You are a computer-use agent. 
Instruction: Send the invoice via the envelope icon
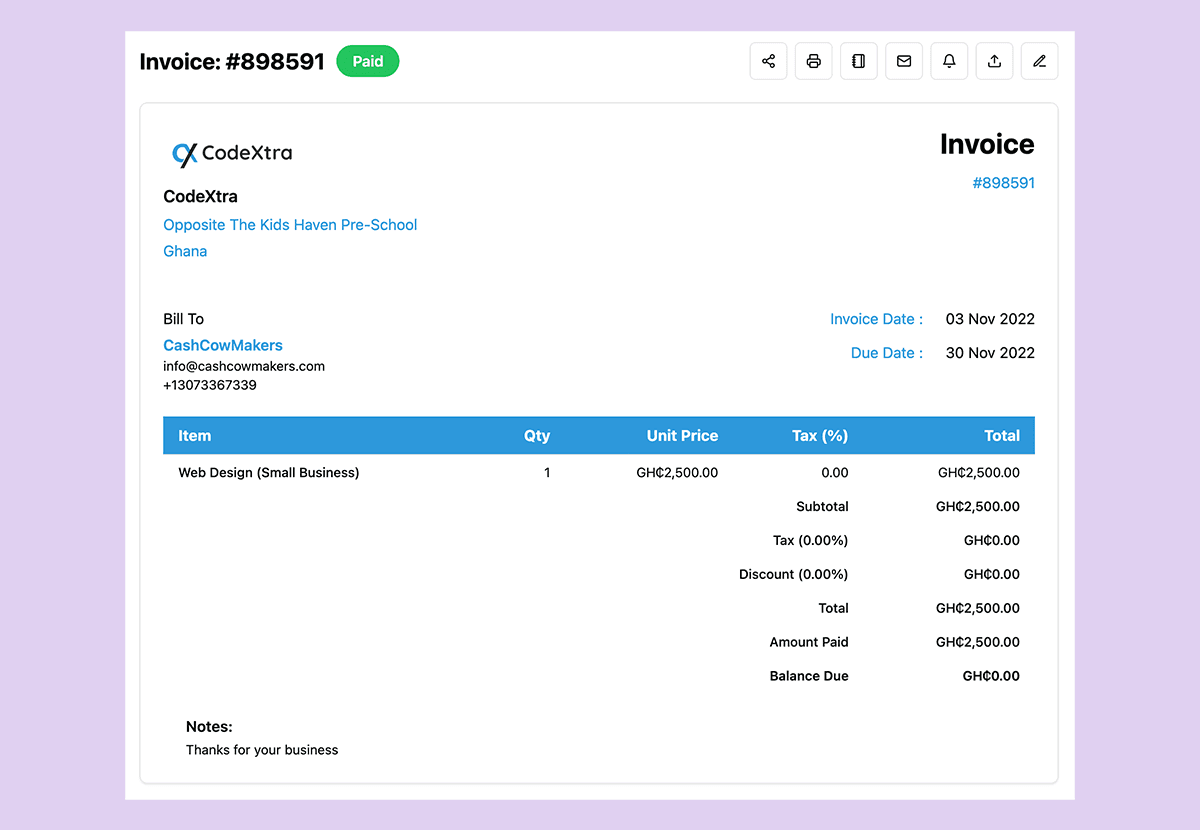903,61
